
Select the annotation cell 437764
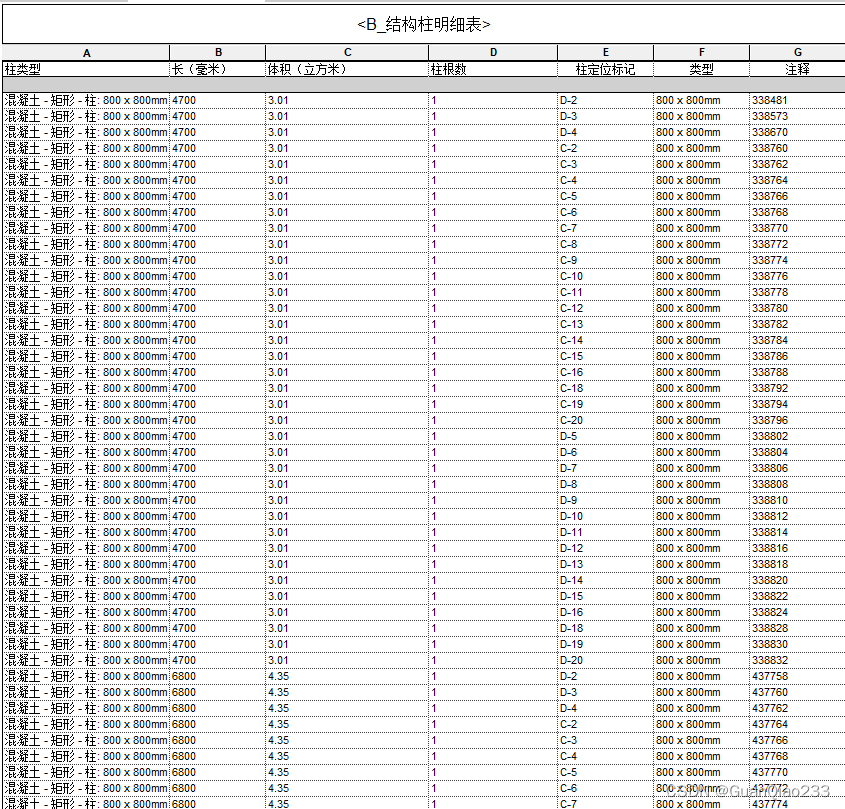798,724
